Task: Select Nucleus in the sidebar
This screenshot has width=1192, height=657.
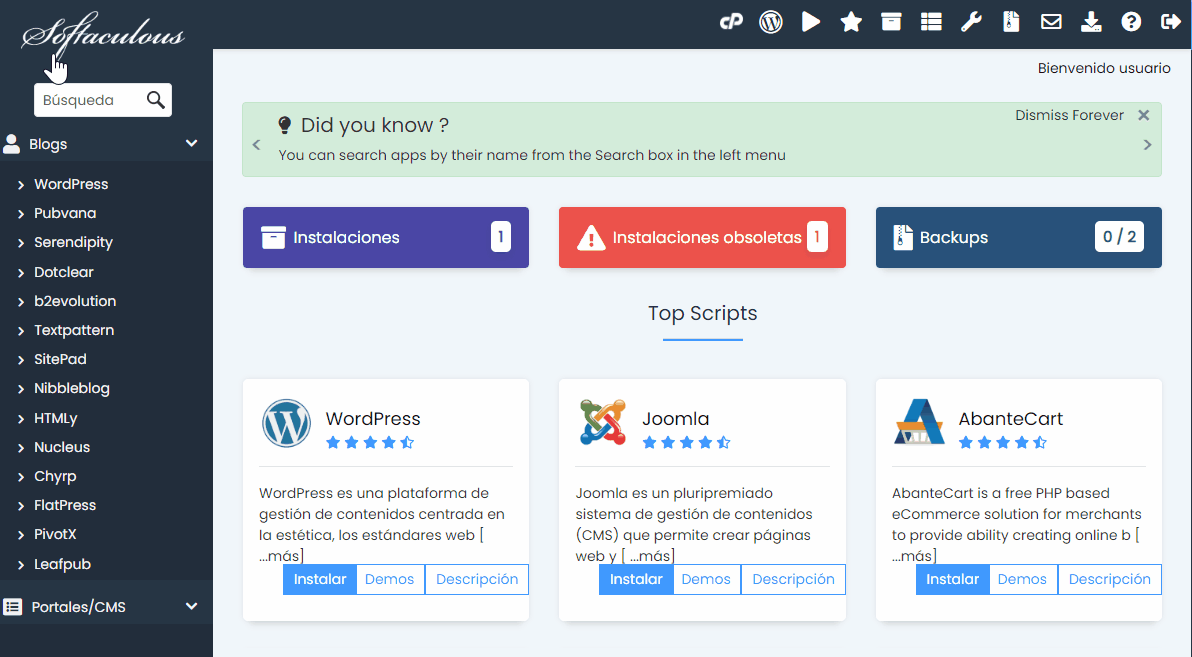Action: pyautogui.click(x=62, y=447)
